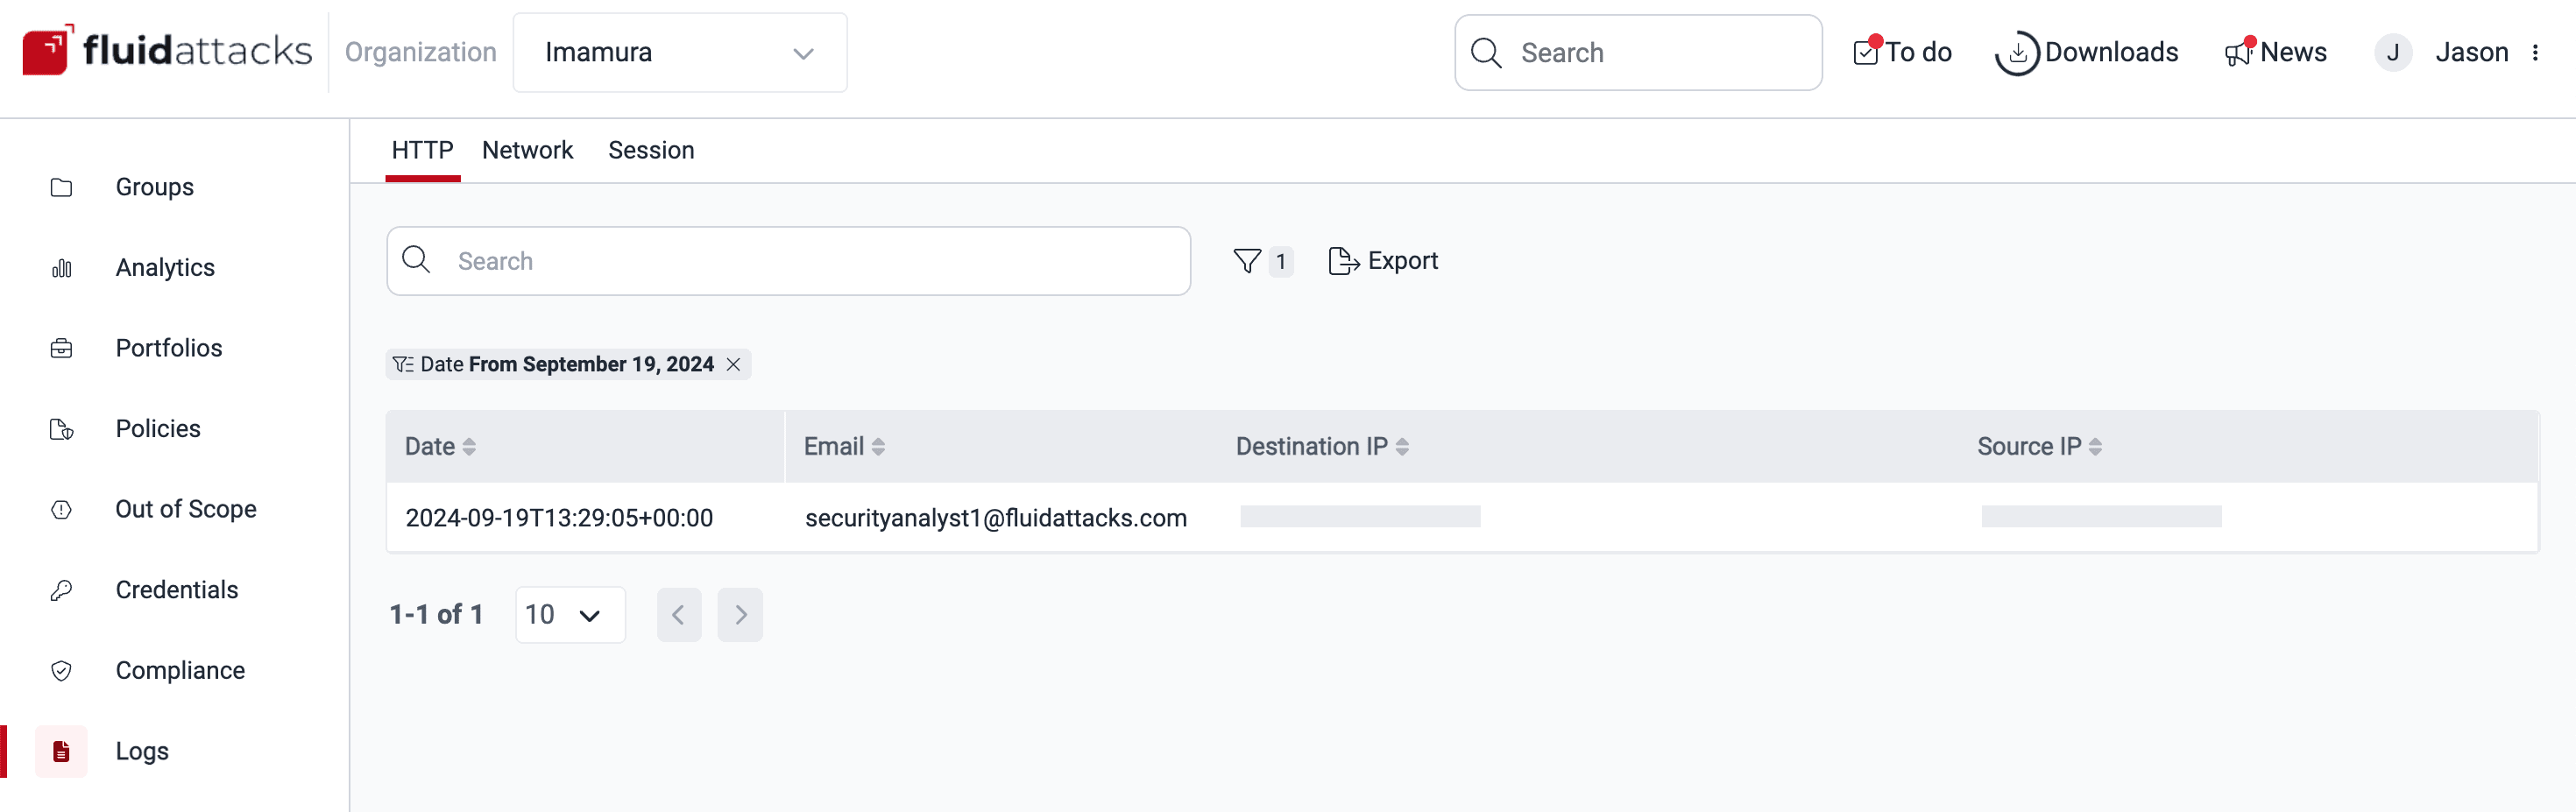Open the Downloads panel
The width and height of the screenshot is (2576, 812).
[x=2088, y=52]
